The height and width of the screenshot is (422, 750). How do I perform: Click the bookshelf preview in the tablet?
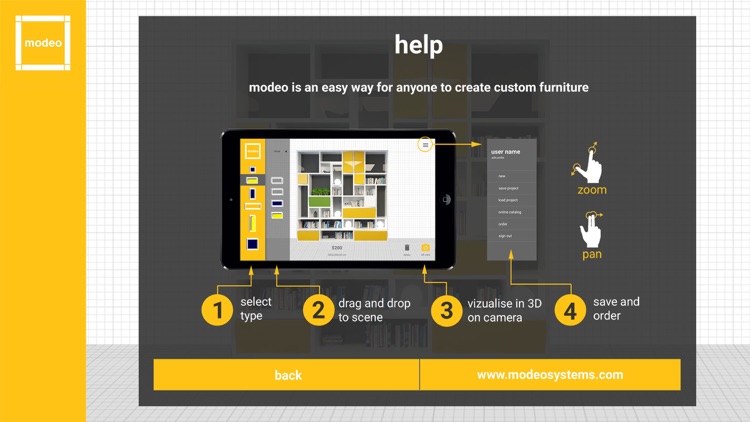coord(342,195)
